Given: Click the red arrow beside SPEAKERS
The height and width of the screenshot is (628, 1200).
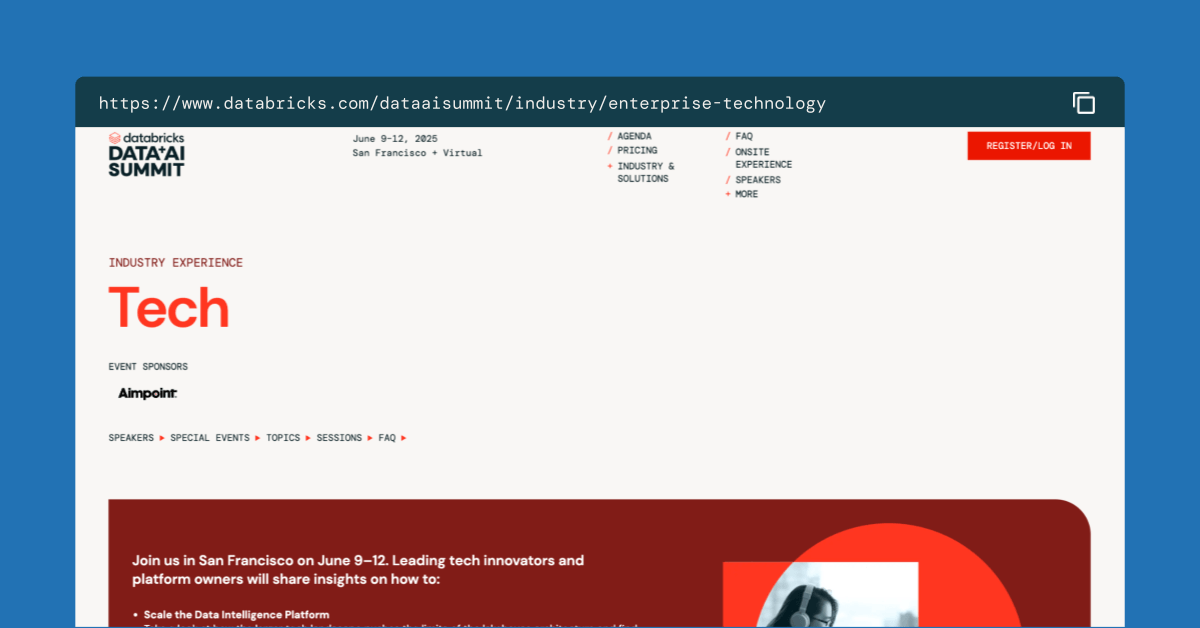Looking at the screenshot, I should tap(162, 438).
